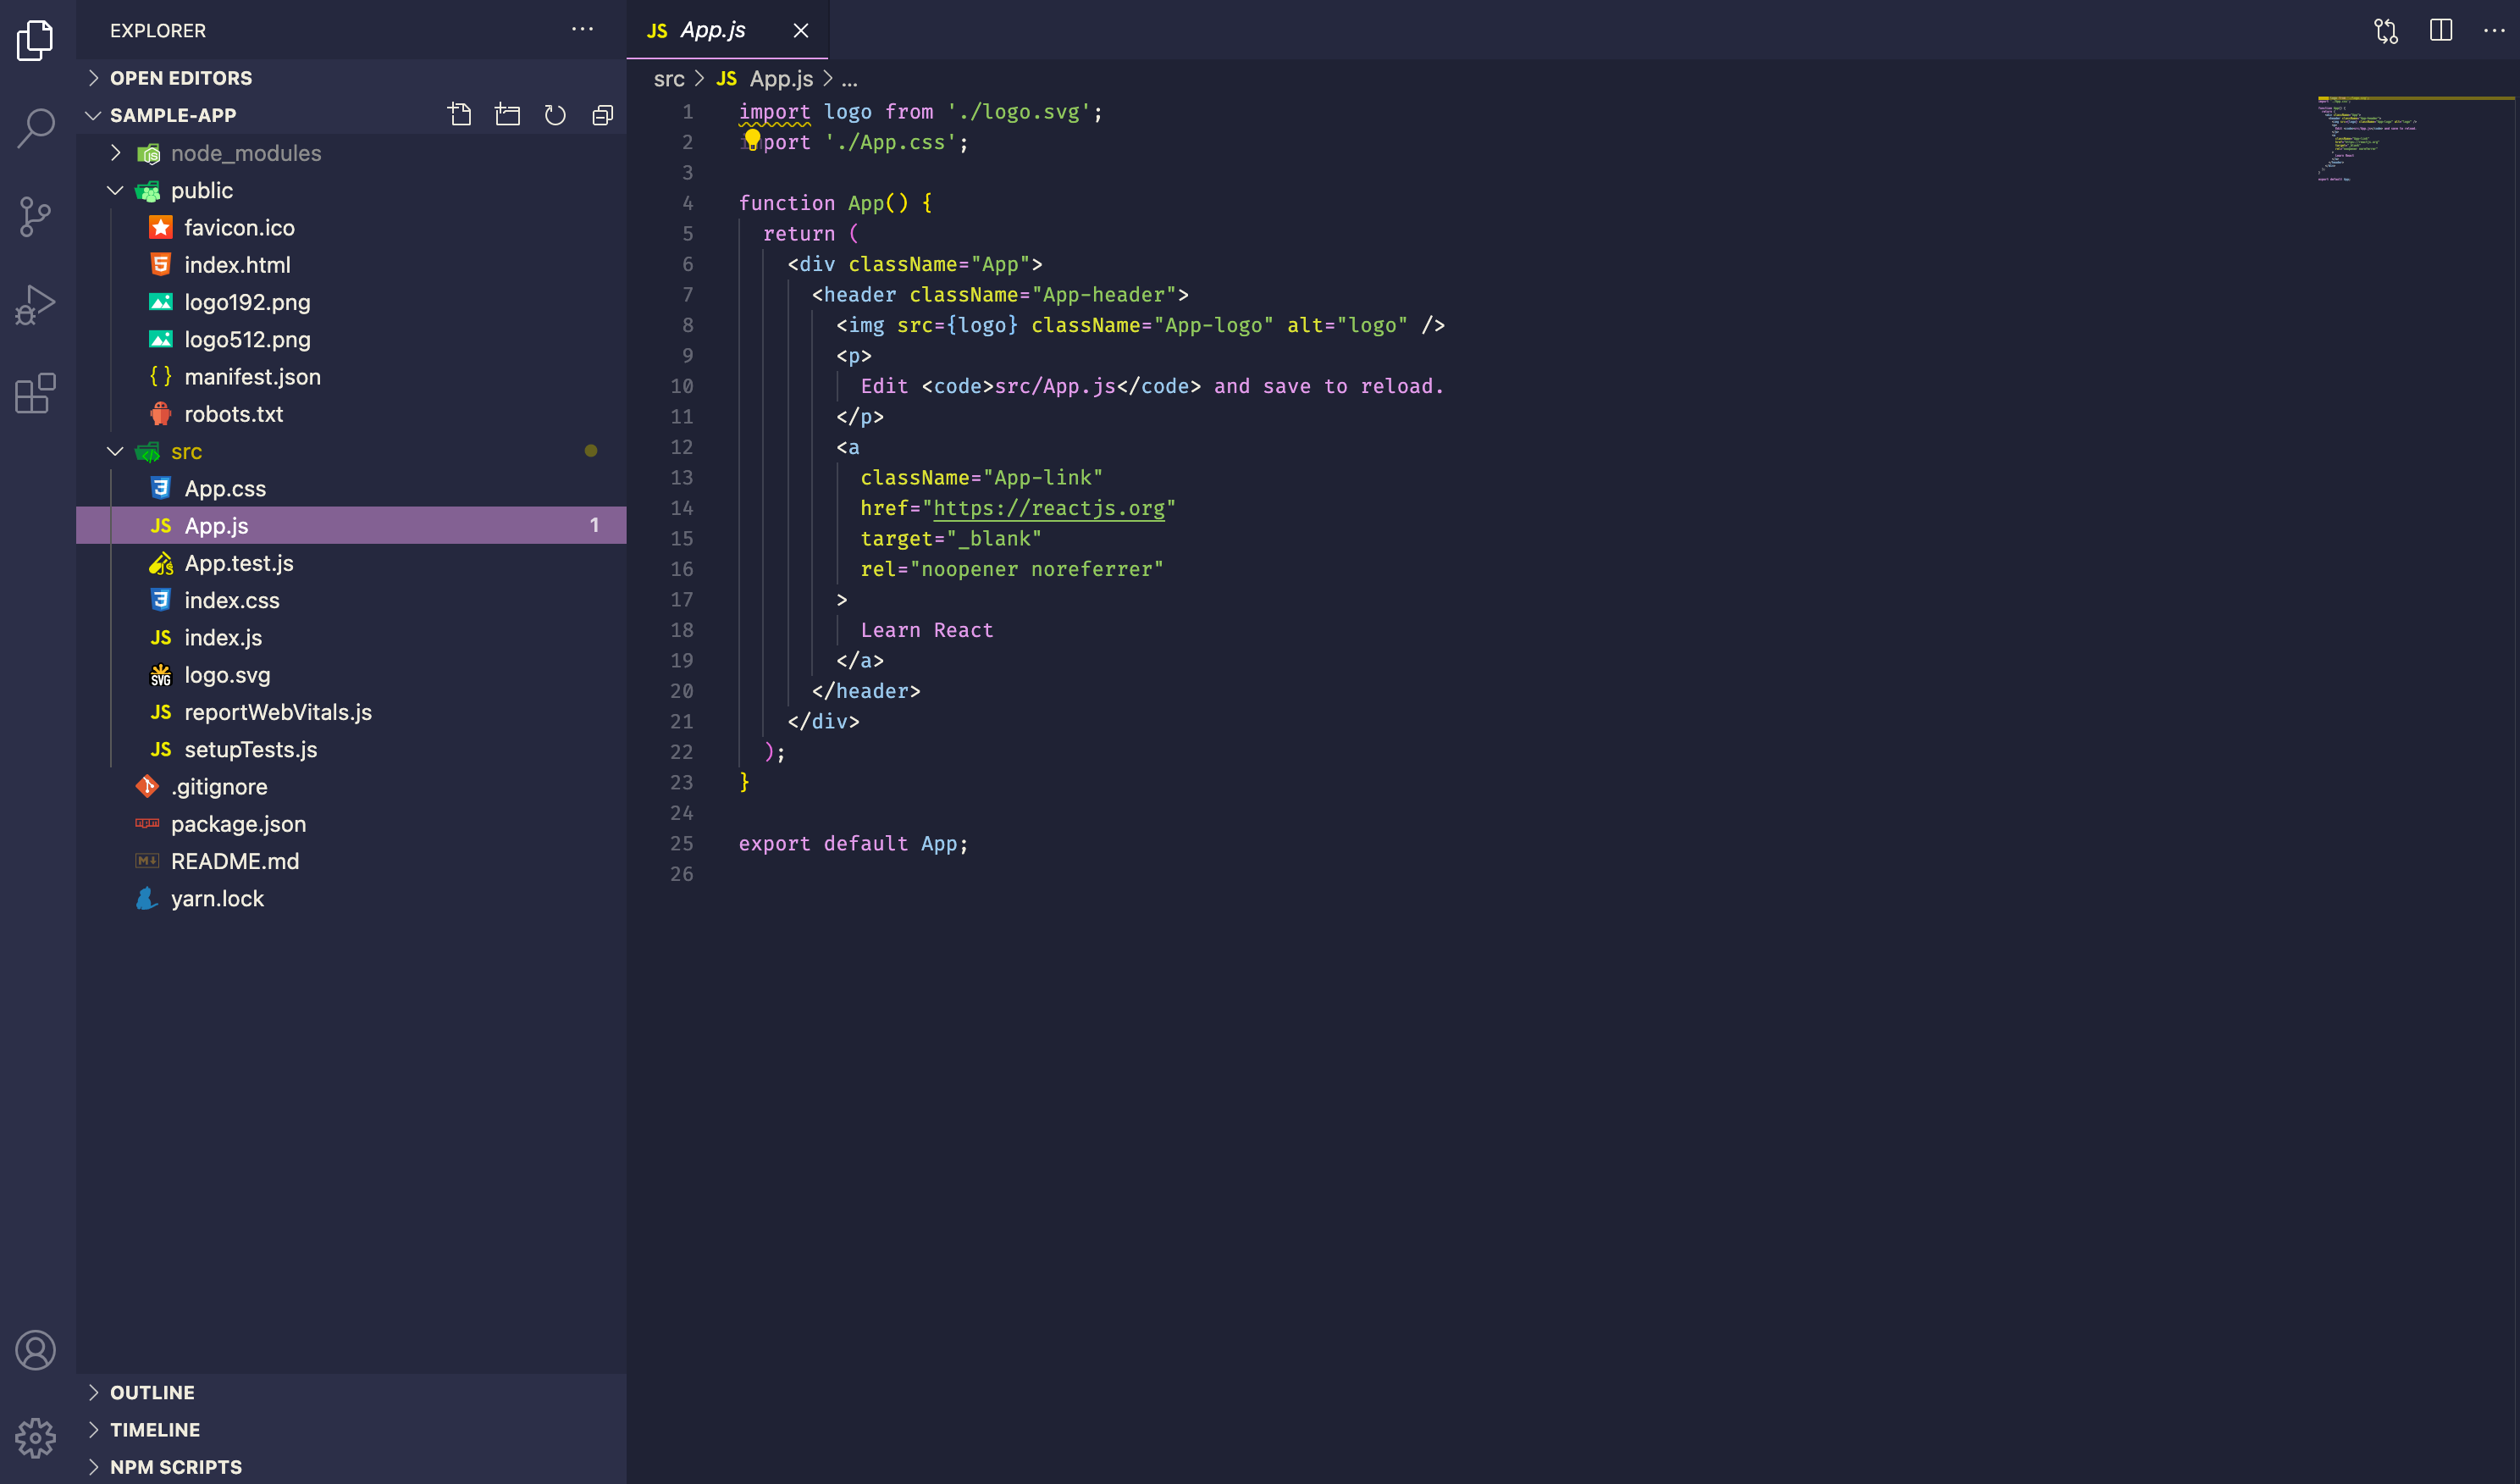
Task: Expand the OUTLINE section
Action: [152, 1392]
